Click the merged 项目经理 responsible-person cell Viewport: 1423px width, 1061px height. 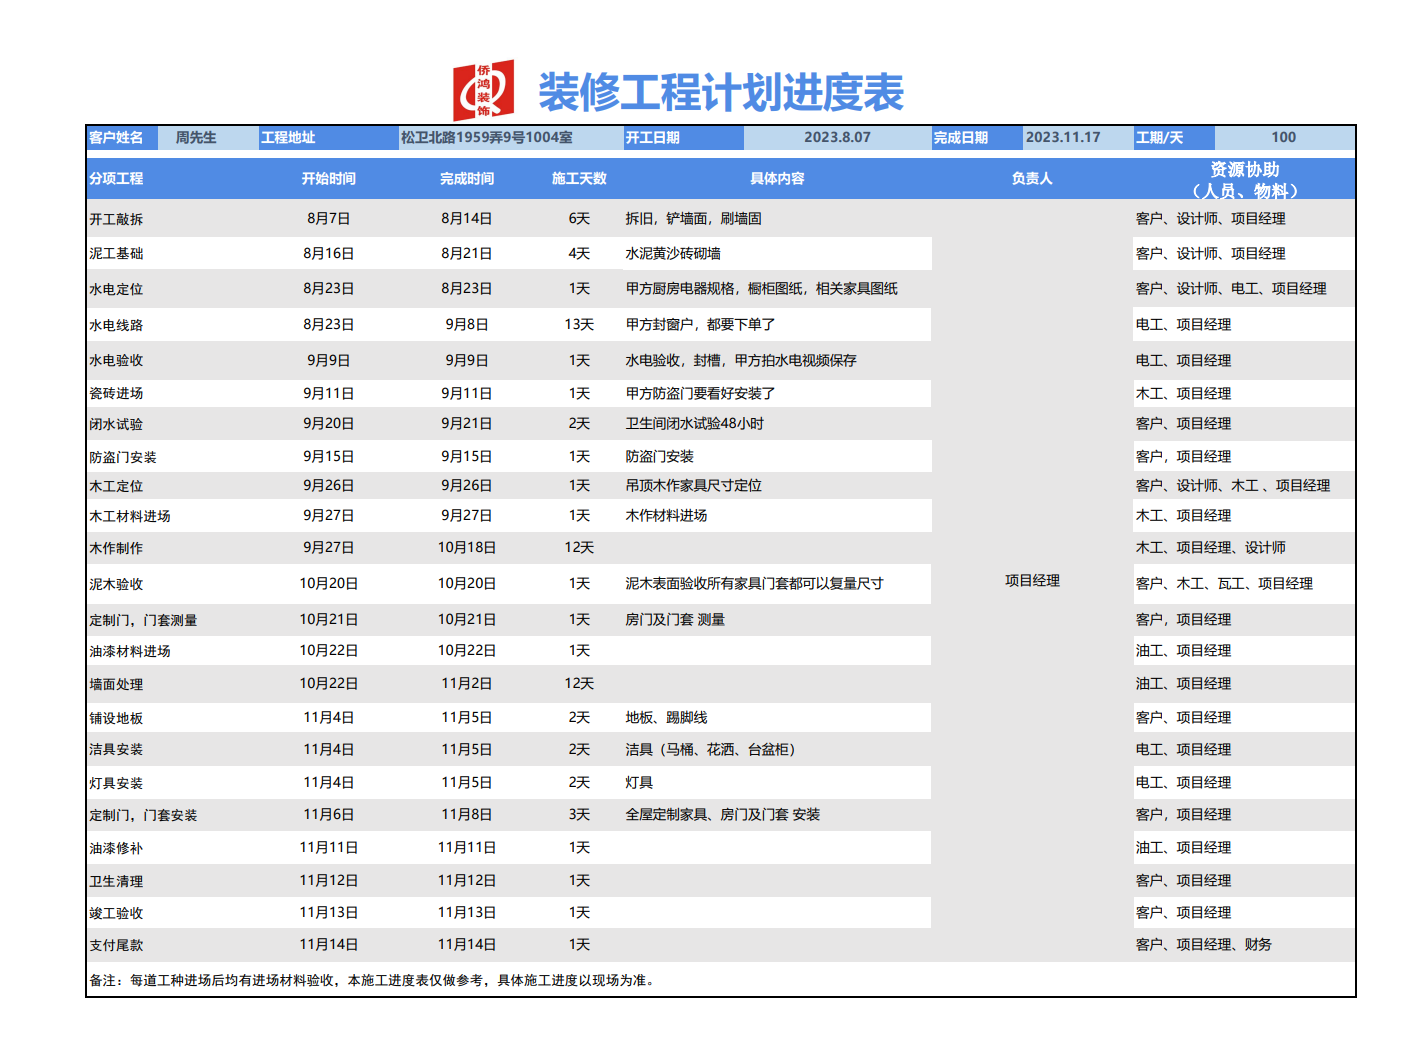click(1032, 581)
